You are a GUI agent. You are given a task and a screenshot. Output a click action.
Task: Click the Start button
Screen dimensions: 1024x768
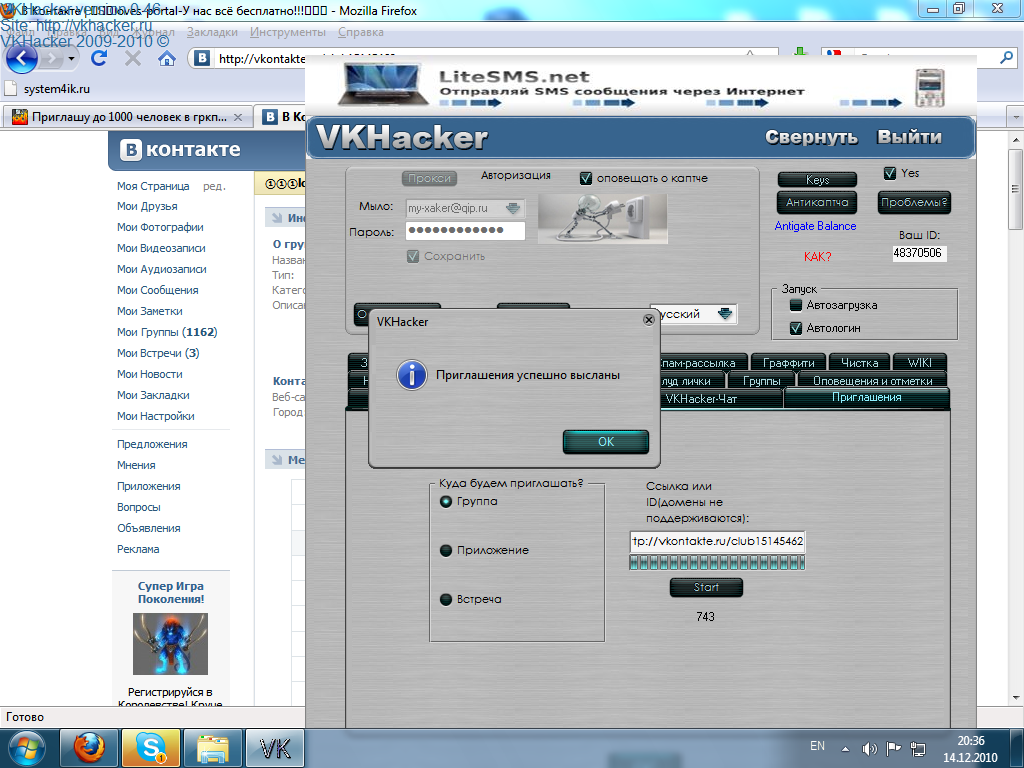coord(706,588)
